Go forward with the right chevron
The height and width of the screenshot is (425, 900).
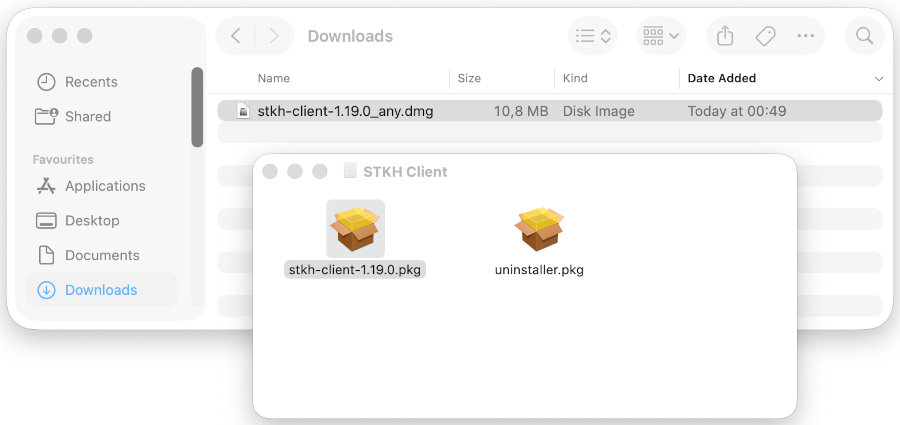pos(273,36)
